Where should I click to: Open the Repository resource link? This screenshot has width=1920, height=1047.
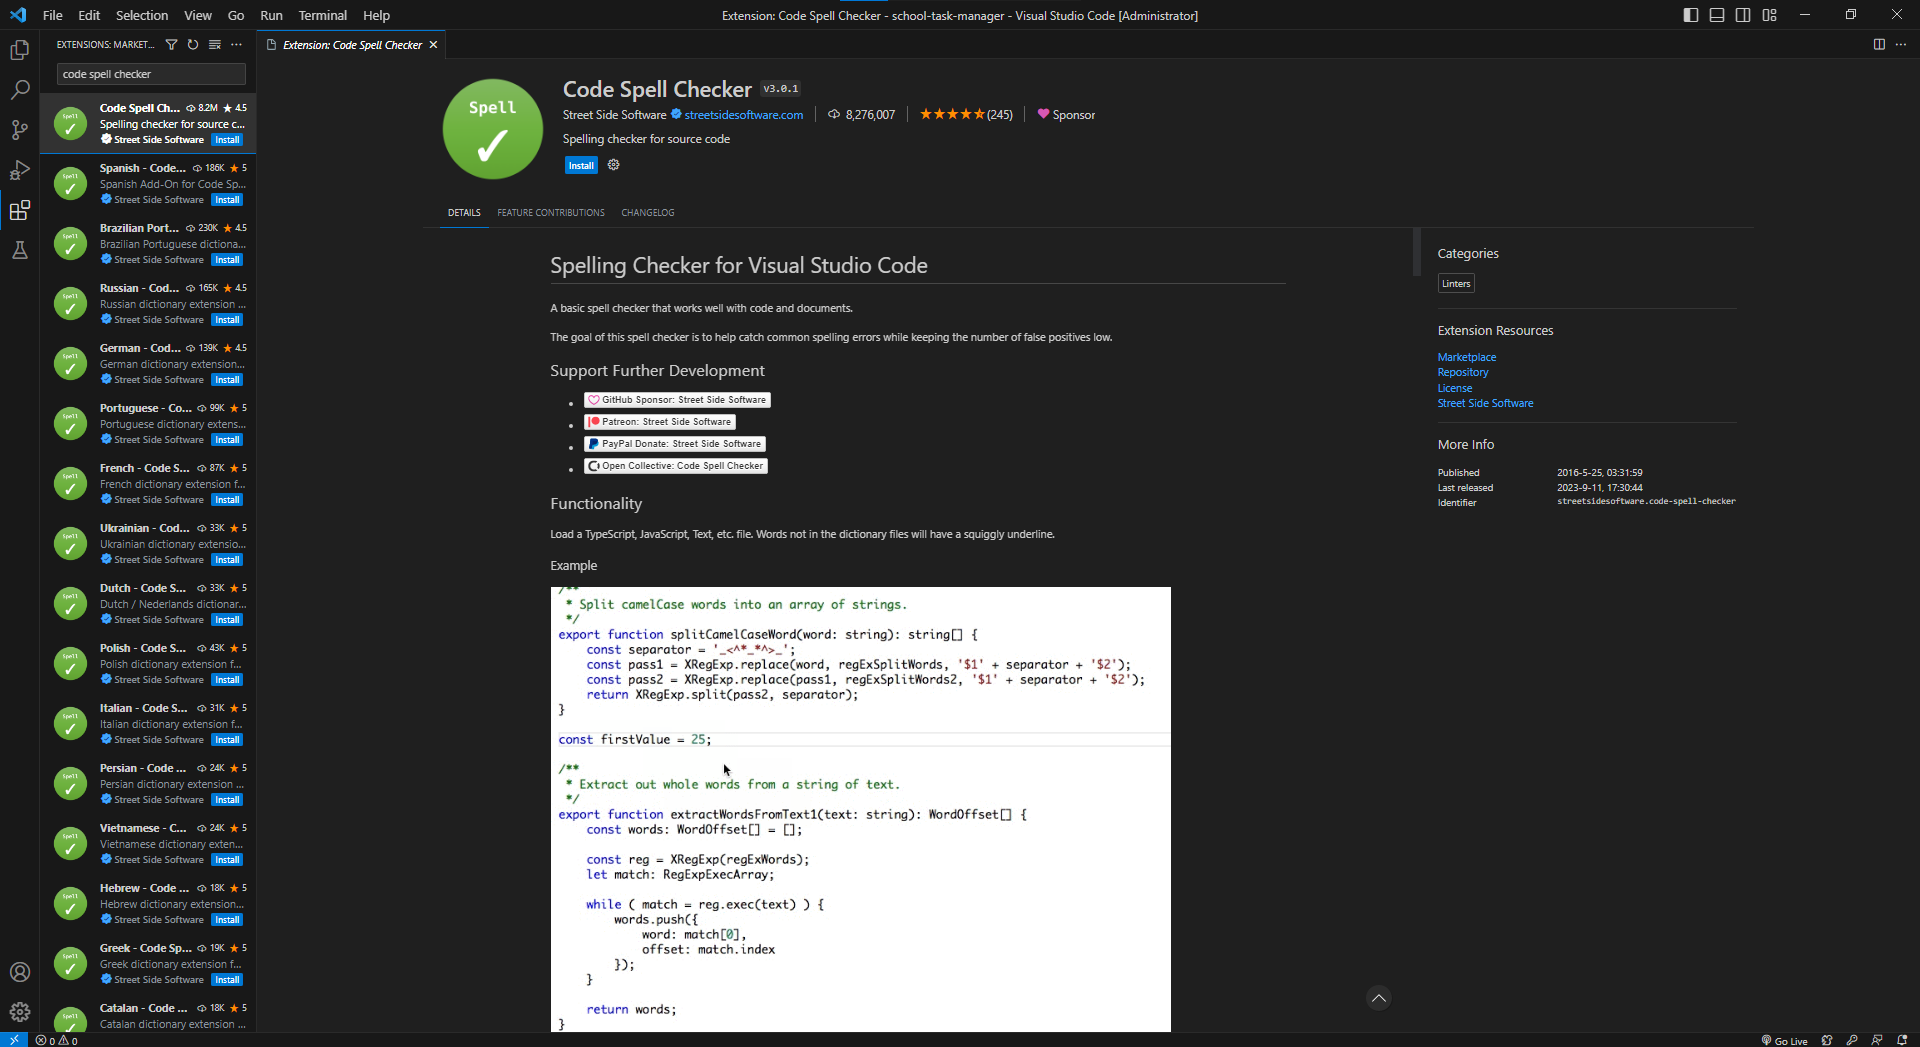(x=1463, y=372)
